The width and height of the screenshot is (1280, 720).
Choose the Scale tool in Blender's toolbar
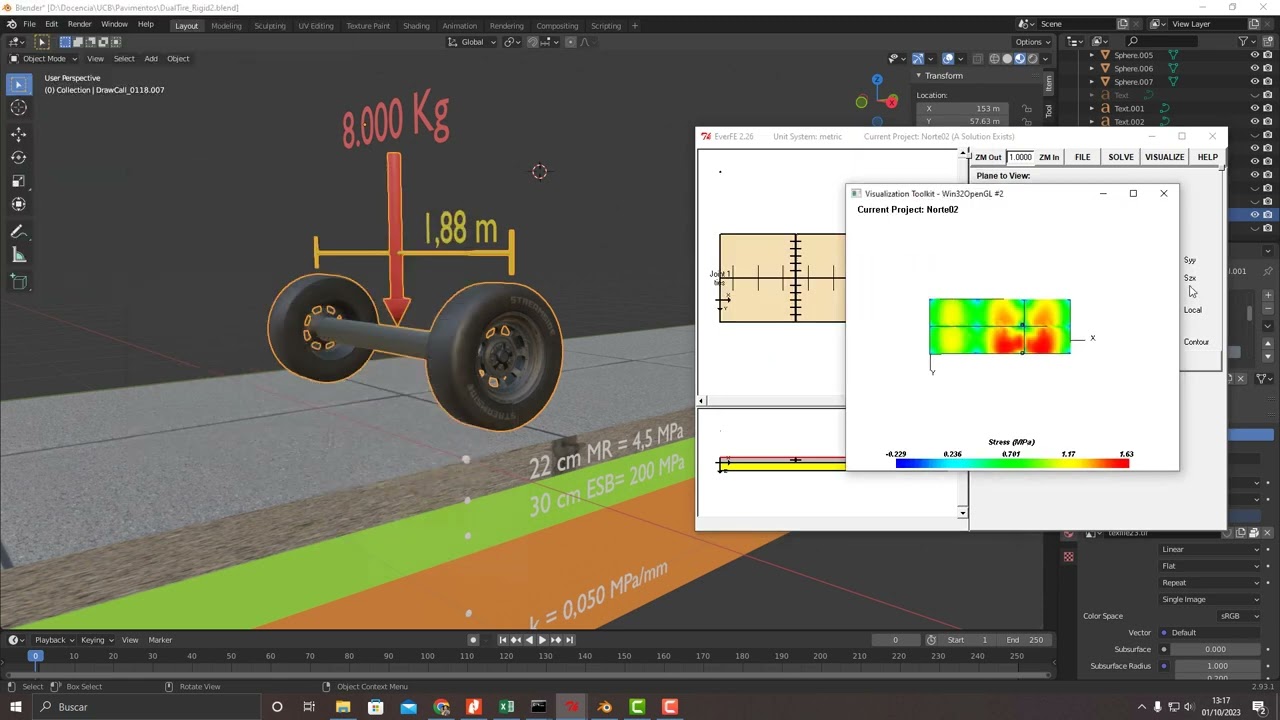(x=18, y=181)
